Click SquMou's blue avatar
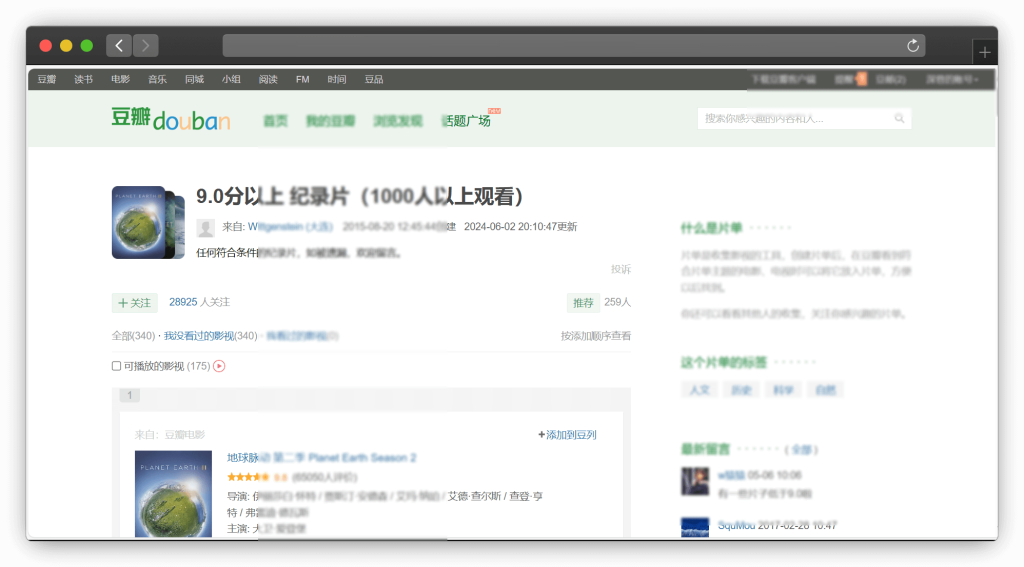 pyautogui.click(x=695, y=527)
